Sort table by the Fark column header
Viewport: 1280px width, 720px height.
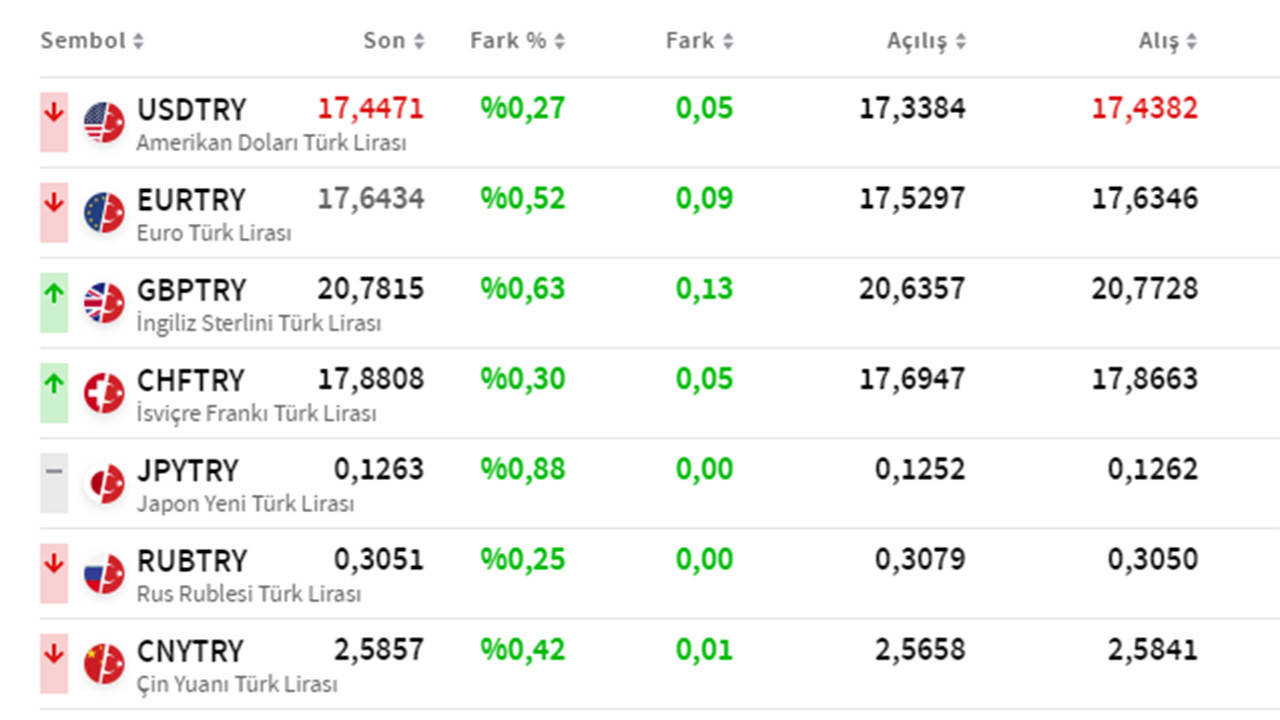(700, 41)
